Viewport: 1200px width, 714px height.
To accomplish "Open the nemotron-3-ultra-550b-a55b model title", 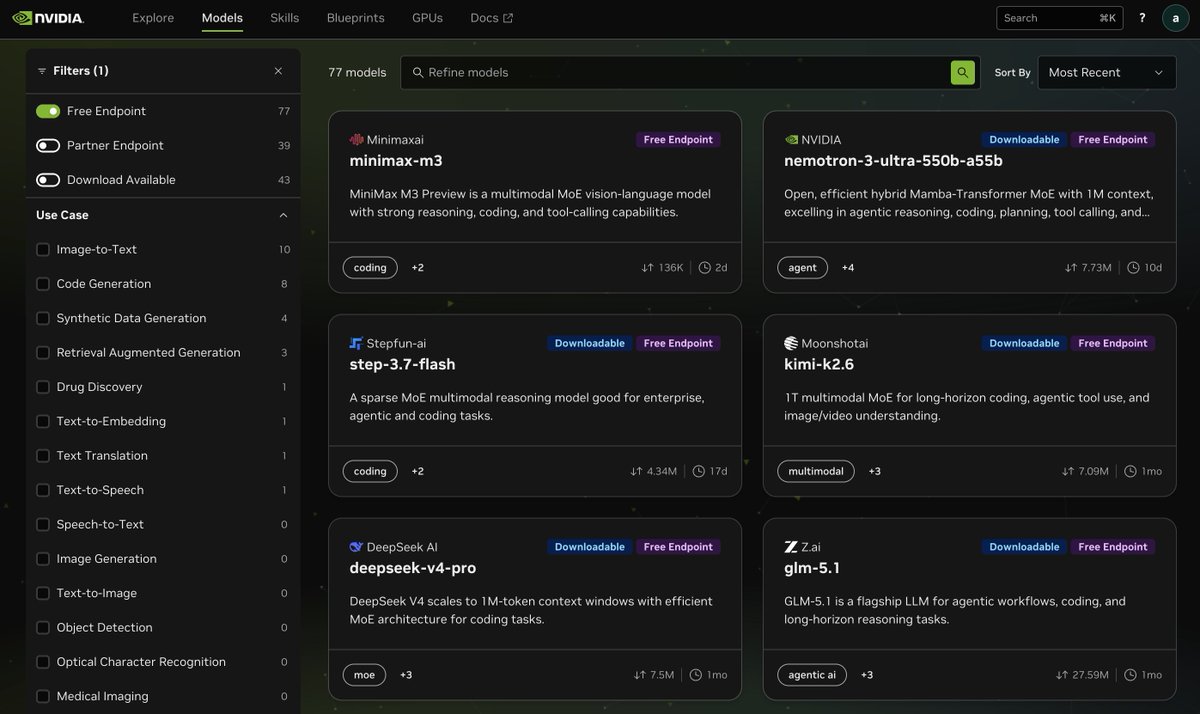I will (894, 161).
